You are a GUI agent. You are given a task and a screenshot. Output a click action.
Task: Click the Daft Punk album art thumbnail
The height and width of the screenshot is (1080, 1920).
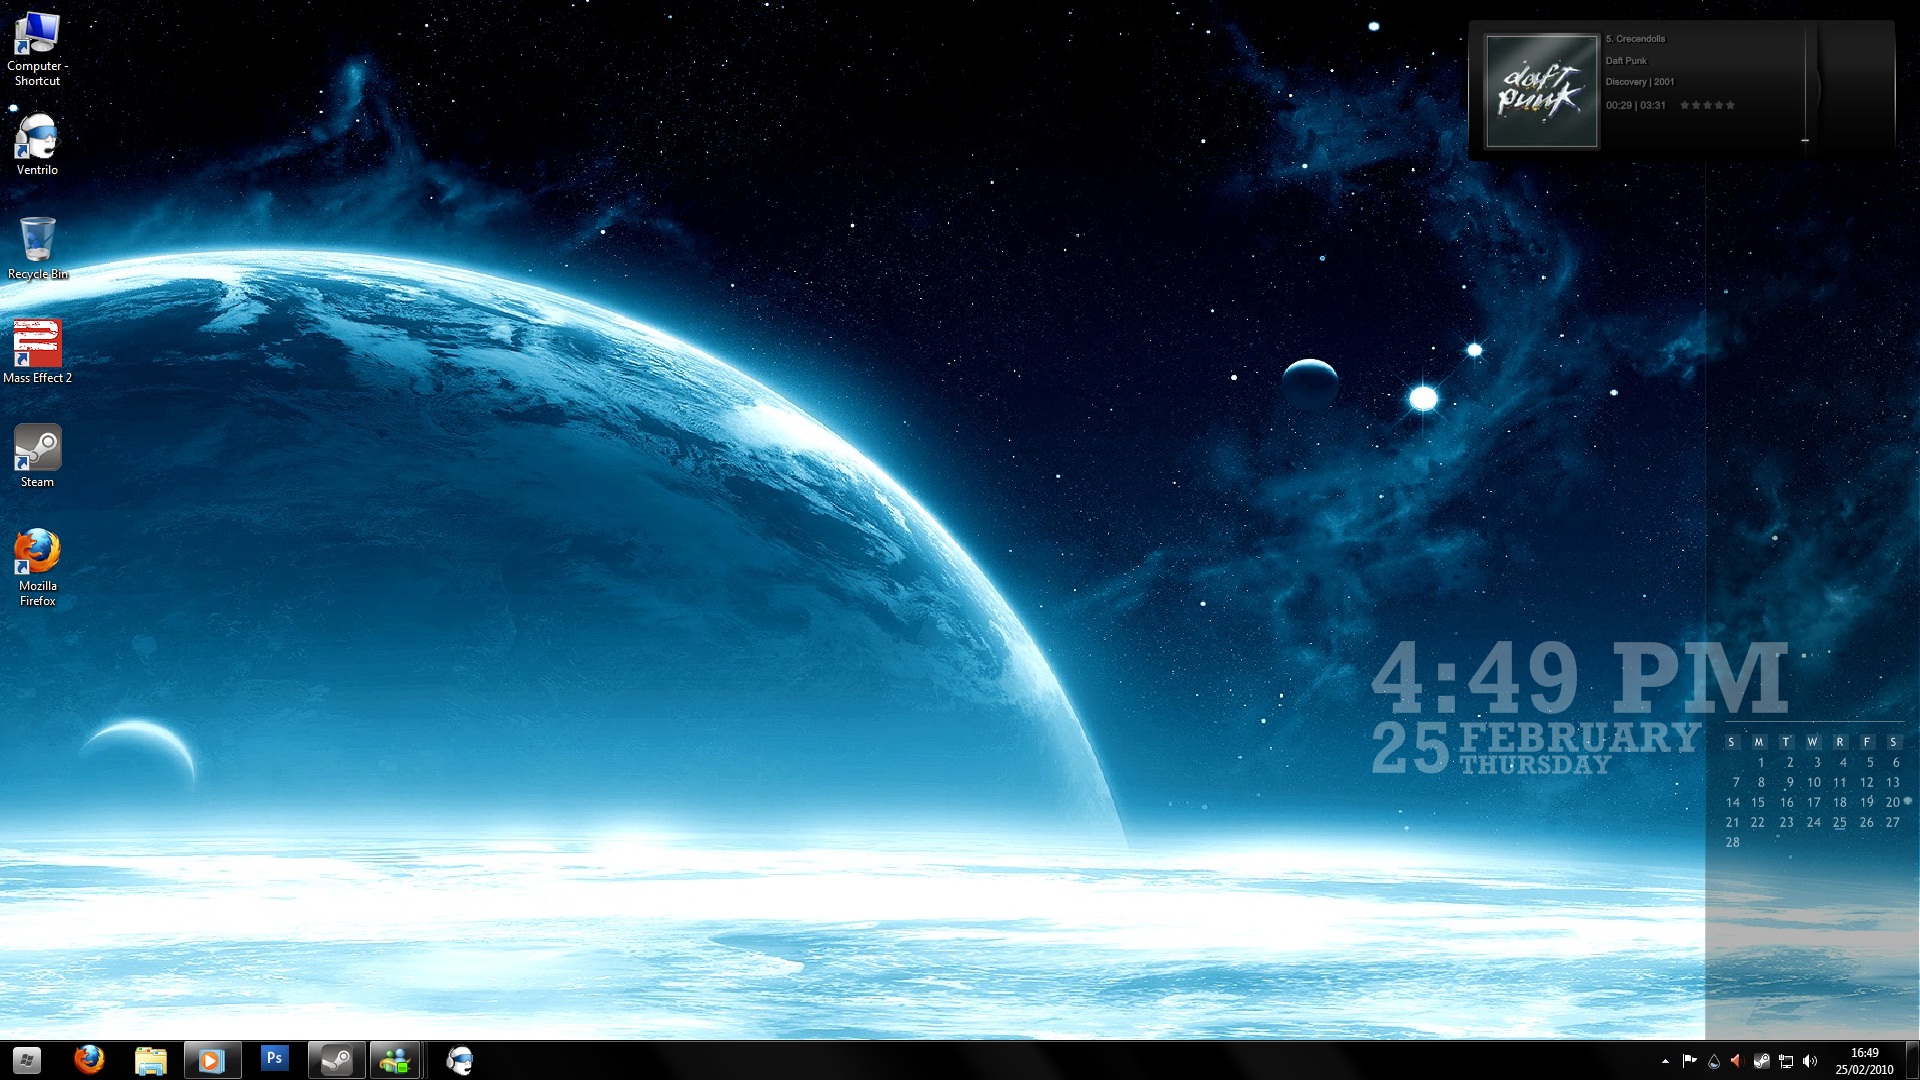[1541, 91]
